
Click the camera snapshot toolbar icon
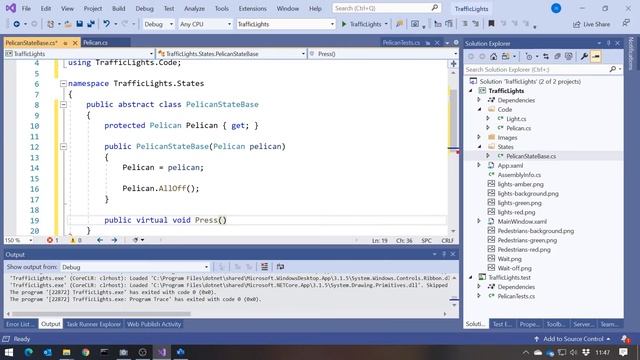pyautogui.click(x=415, y=24)
